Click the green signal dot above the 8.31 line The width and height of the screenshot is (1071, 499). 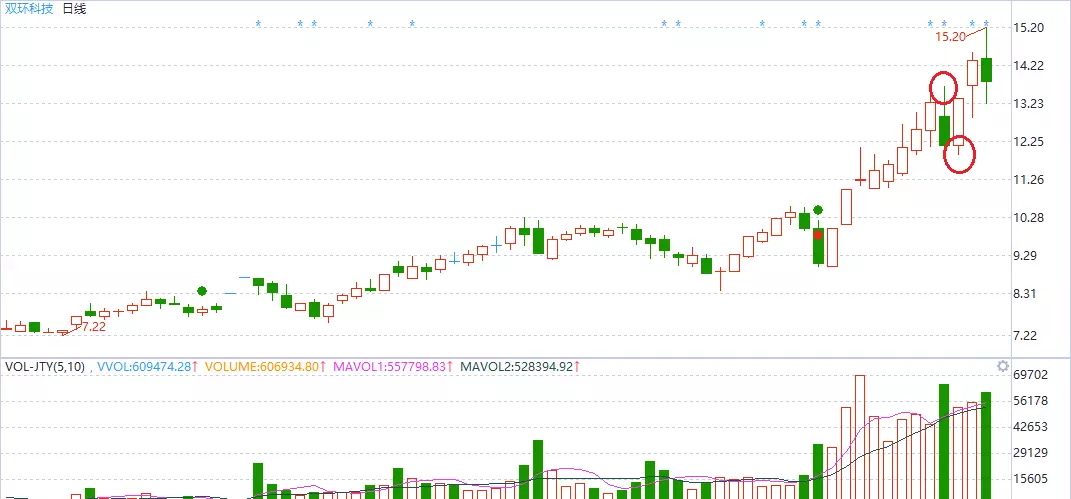point(202,291)
